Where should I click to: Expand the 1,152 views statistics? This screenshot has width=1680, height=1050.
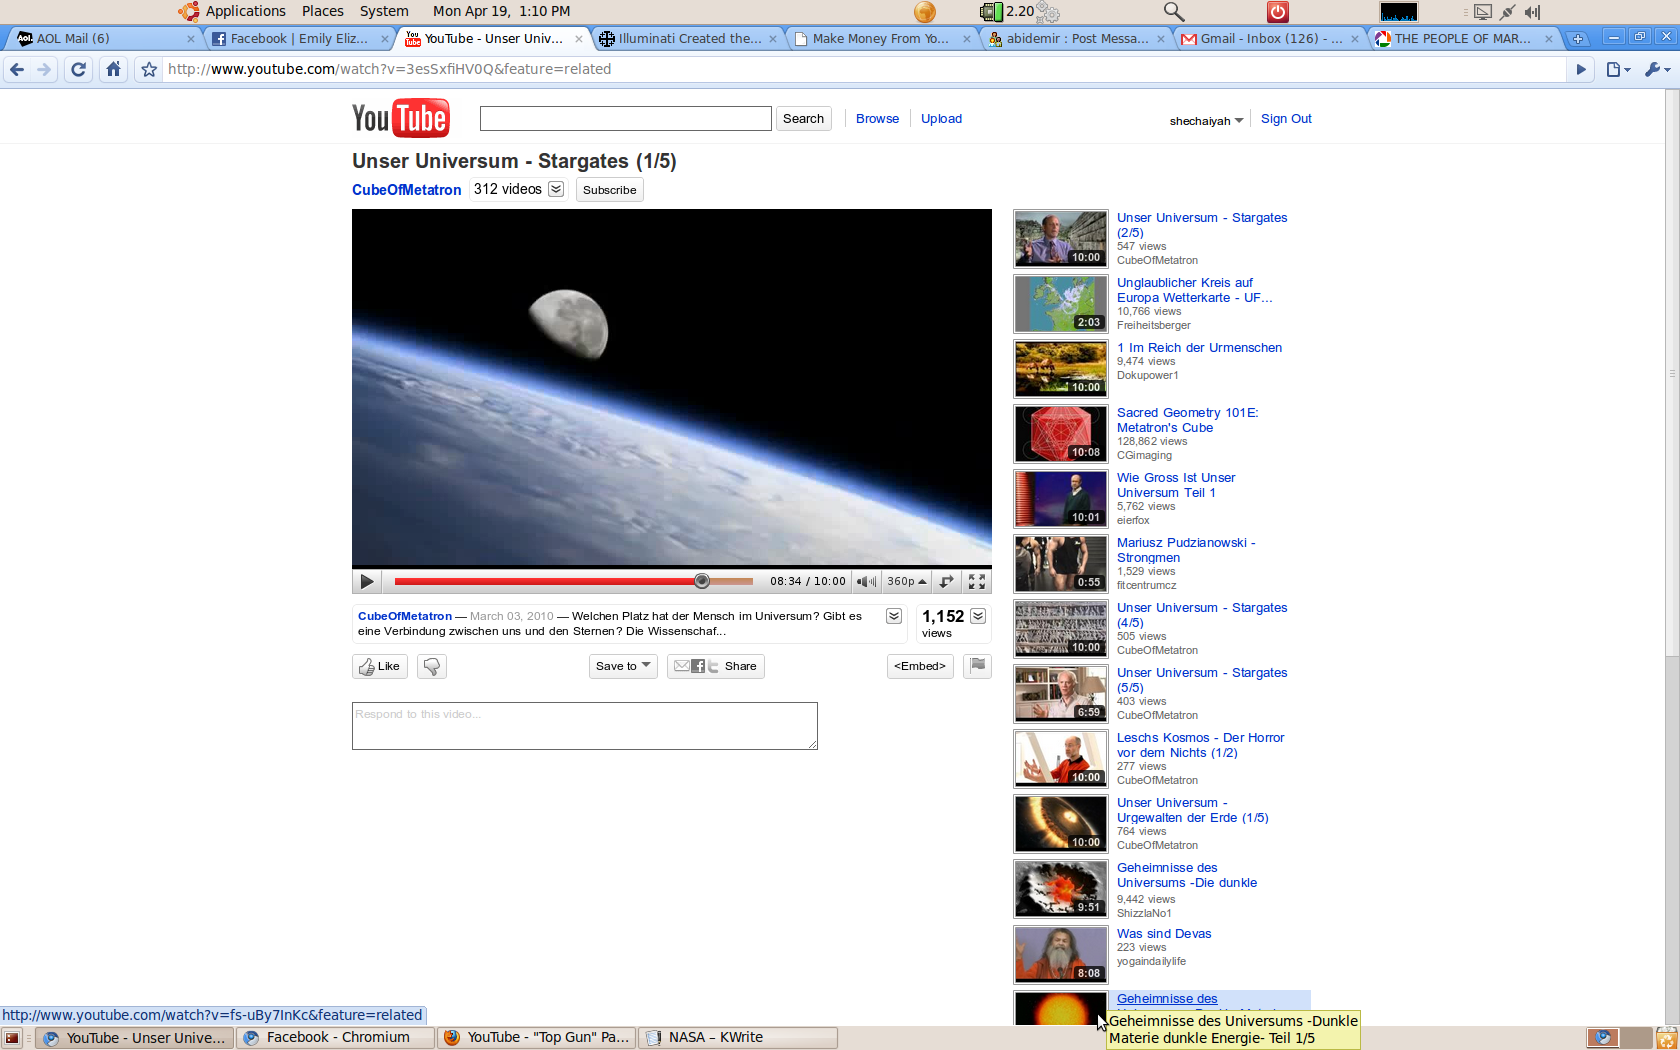tap(978, 616)
